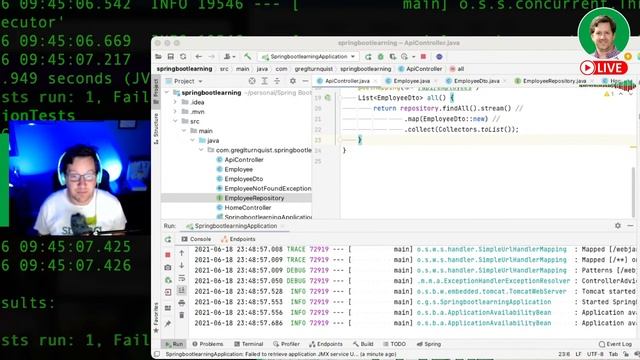Navigate back with the left arrow
The height and width of the screenshot is (360, 640).
coord(198,56)
